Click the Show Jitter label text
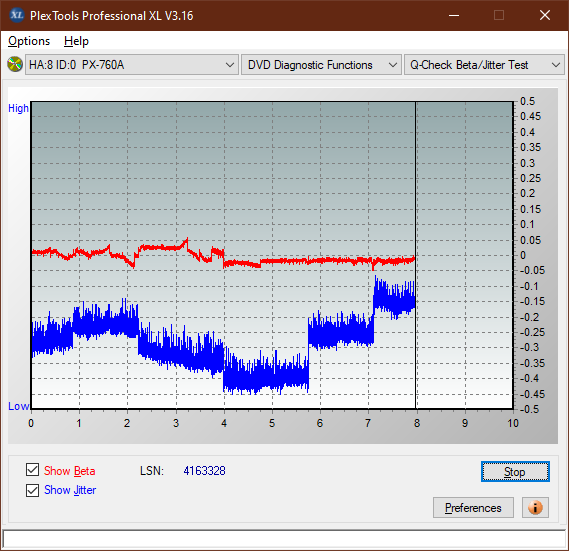Image resolution: width=569 pixels, height=551 pixels. [x=70, y=490]
